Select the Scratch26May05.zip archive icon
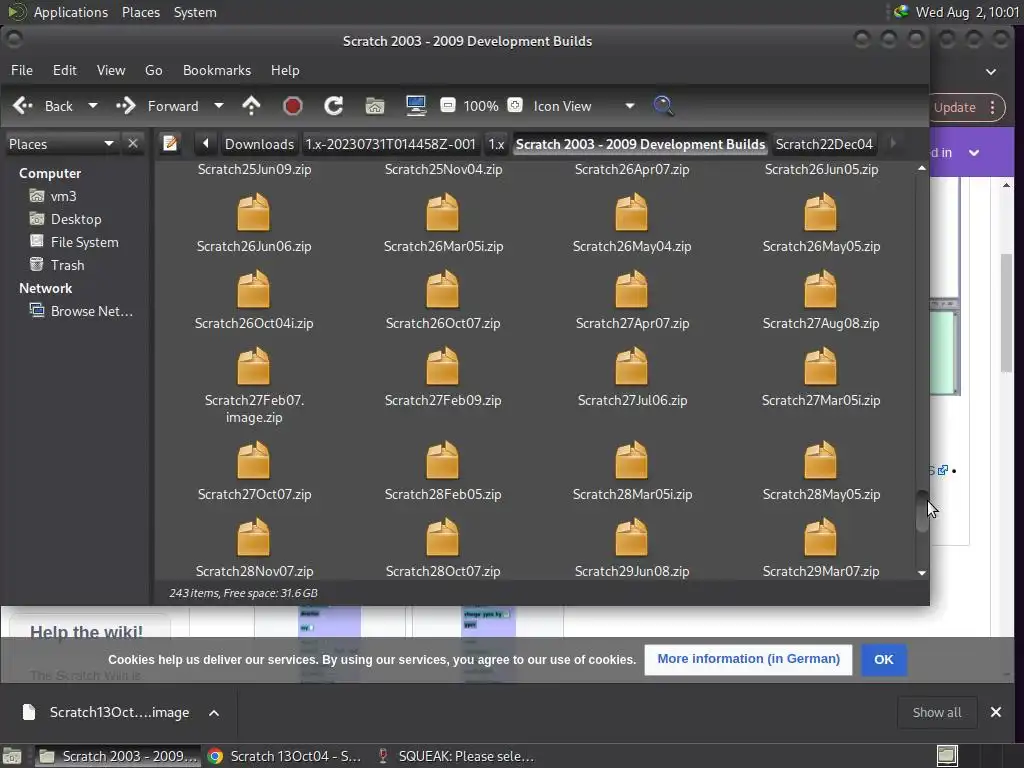The image size is (1024, 768). (820, 213)
